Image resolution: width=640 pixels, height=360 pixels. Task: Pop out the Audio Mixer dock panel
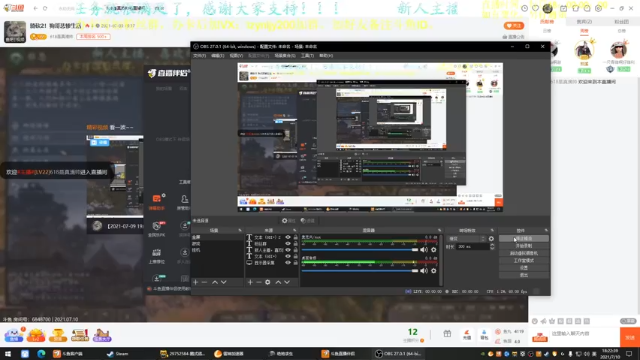coord(440,230)
